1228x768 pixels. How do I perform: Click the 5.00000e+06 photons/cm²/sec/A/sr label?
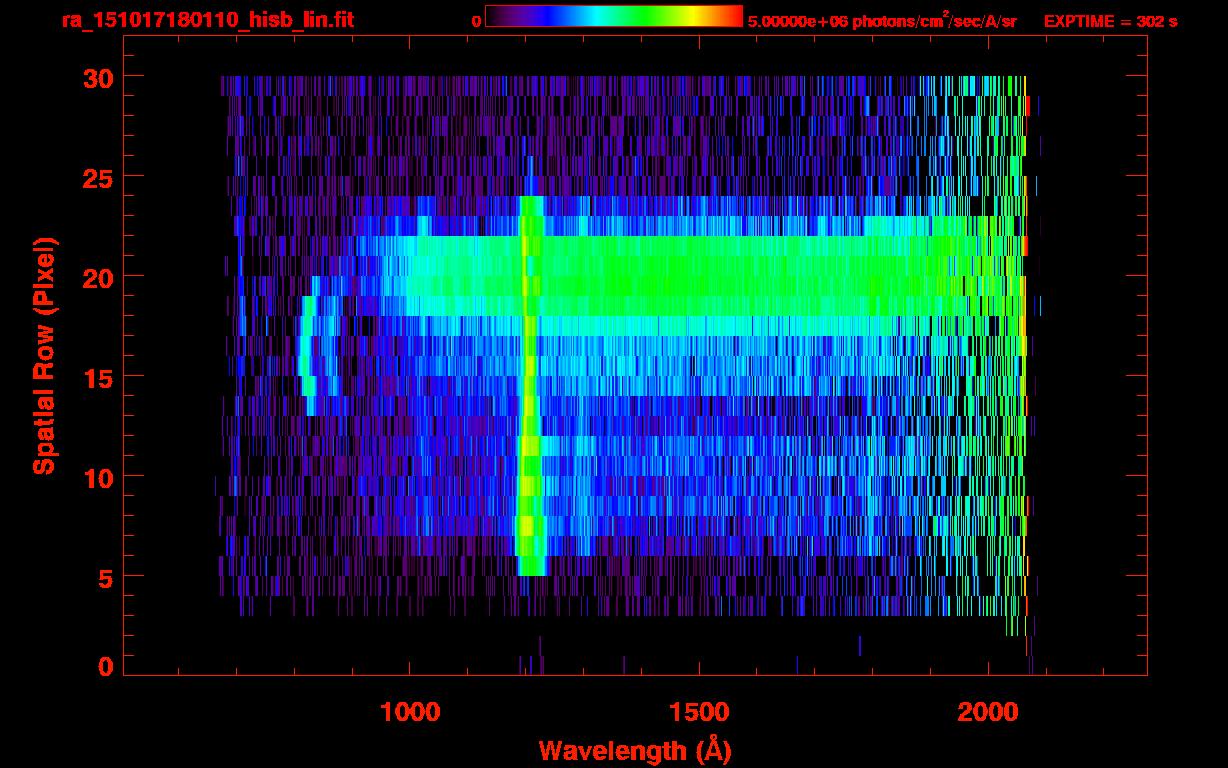pos(882,20)
